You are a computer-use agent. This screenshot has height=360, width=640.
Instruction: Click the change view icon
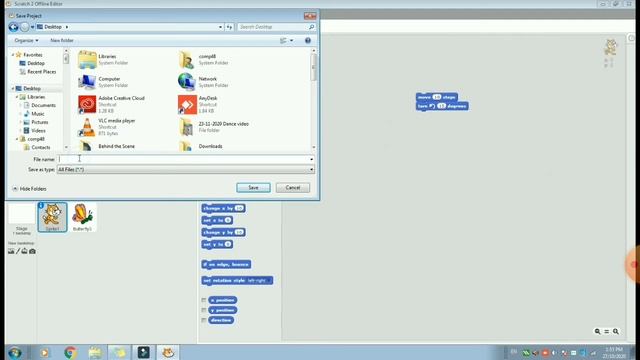283,40
